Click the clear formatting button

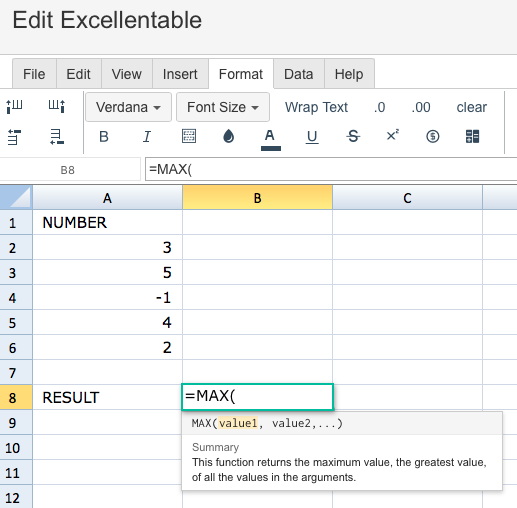click(472, 107)
